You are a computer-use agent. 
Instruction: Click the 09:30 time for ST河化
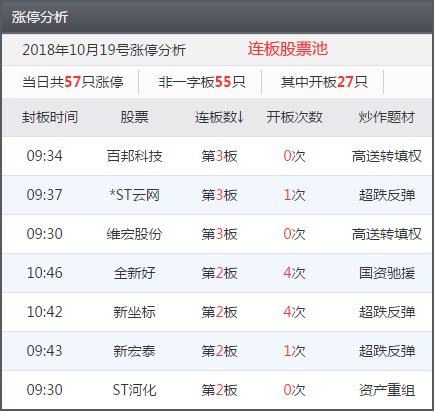(x=45, y=390)
